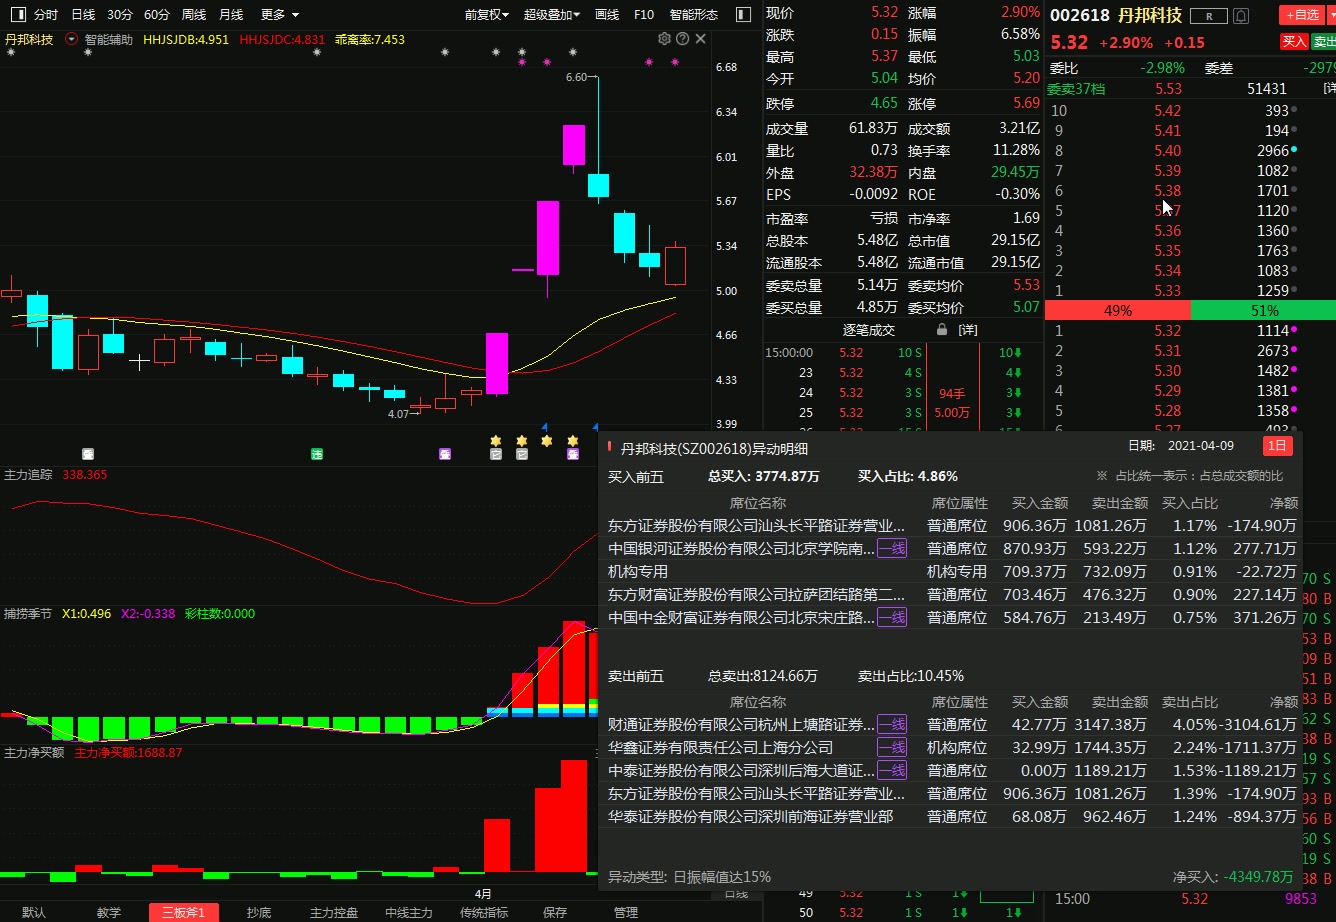Open the 管理 indicator management

[626, 912]
